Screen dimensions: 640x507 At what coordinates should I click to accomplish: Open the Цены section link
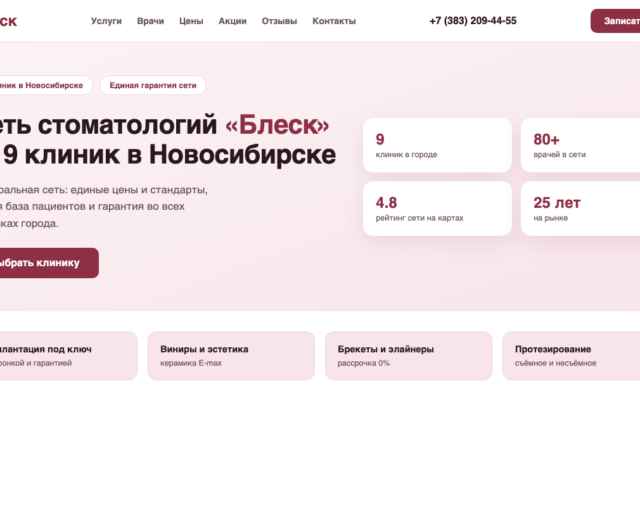pyautogui.click(x=191, y=21)
